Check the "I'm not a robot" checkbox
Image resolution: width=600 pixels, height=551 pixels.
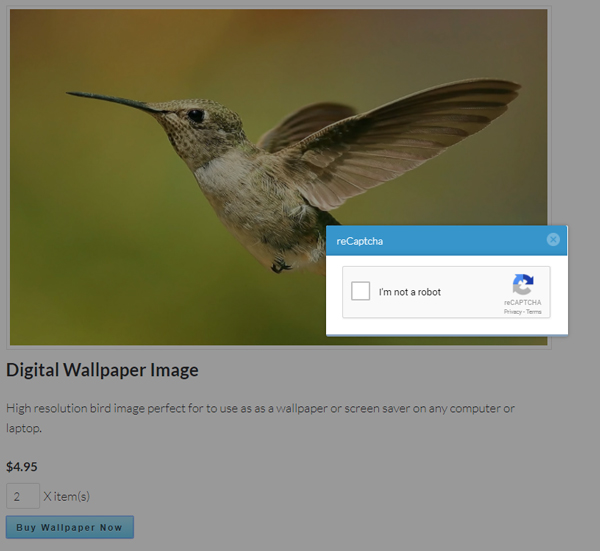coord(360,291)
